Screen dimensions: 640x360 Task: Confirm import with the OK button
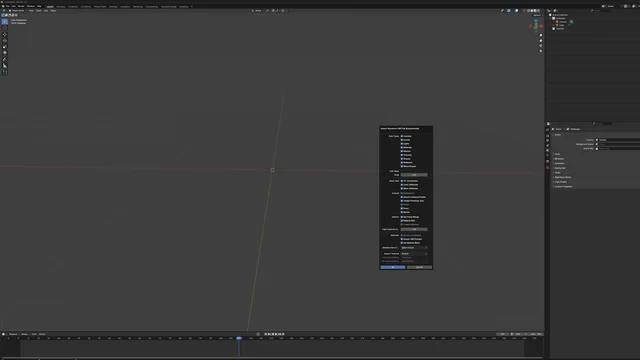[393, 267]
